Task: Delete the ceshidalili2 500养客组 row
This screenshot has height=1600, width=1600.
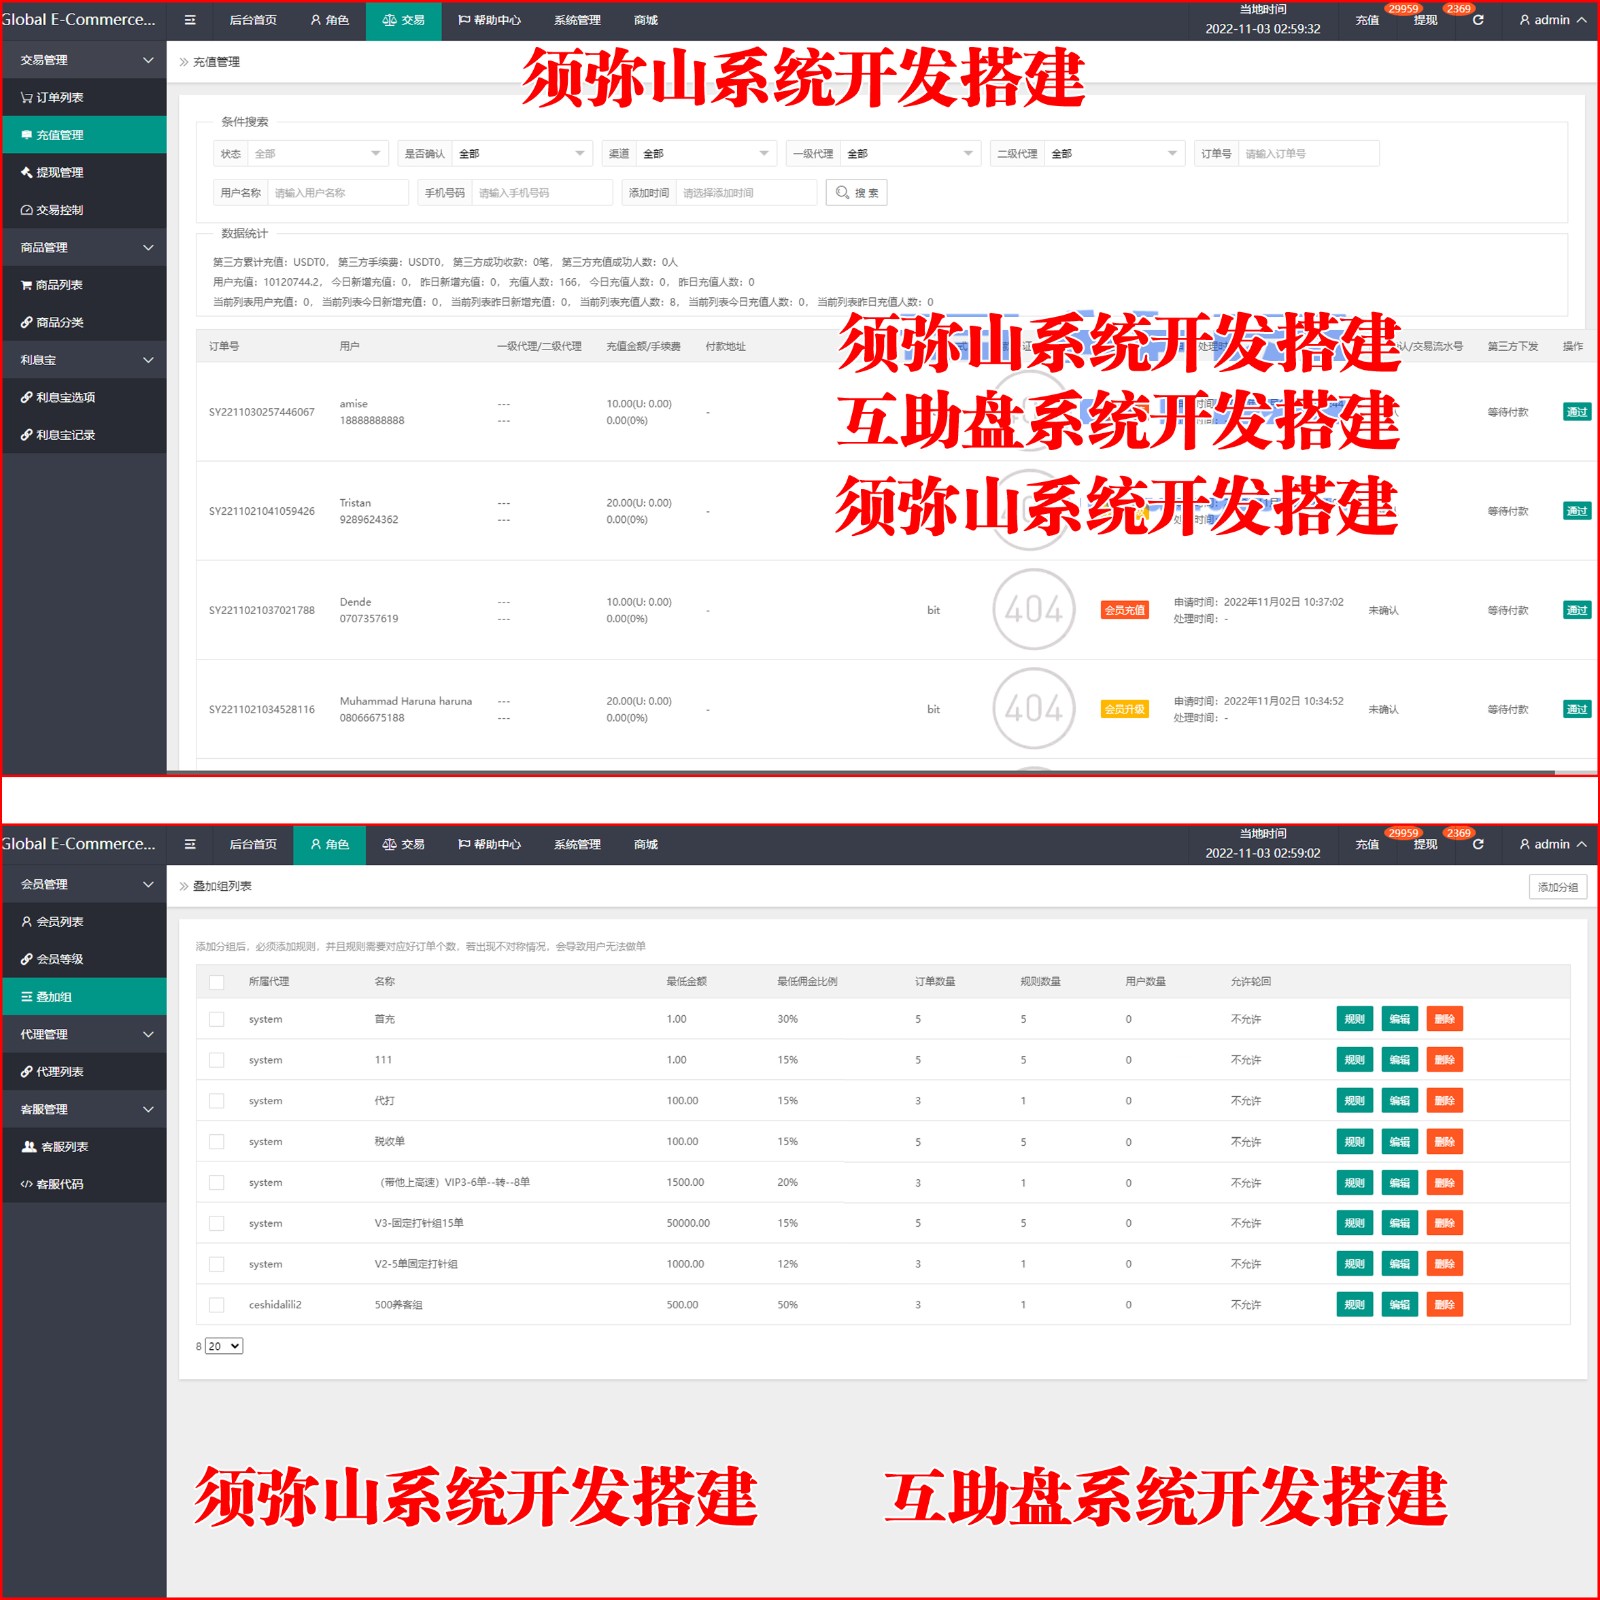Action: click(1444, 1305)
